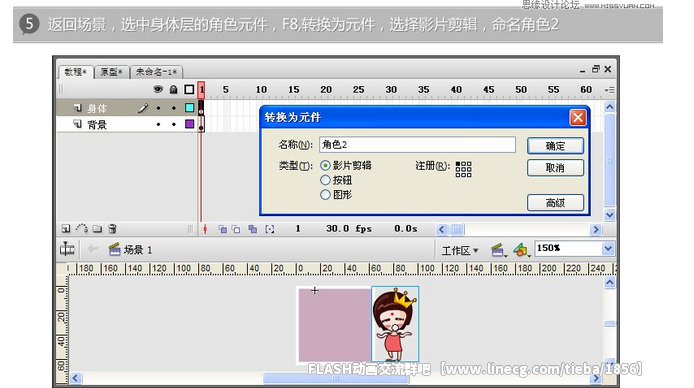
Task: Enable the Onion Skin Outlines icon
Action: [236, 229]
